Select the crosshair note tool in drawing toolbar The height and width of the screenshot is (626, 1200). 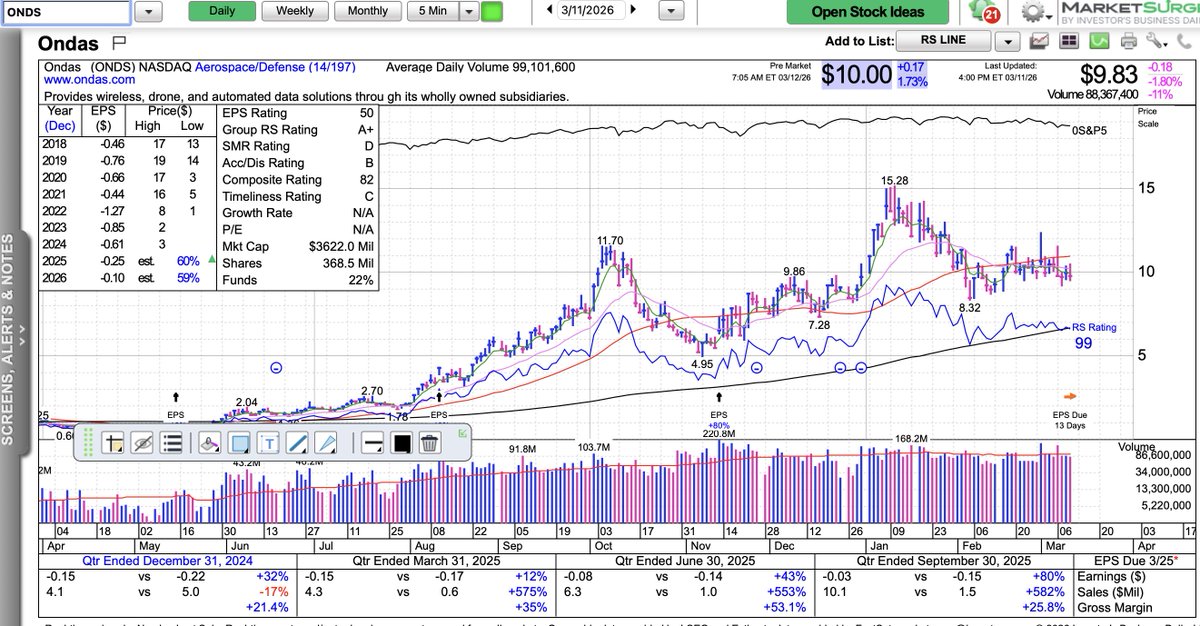click(113, 442)
